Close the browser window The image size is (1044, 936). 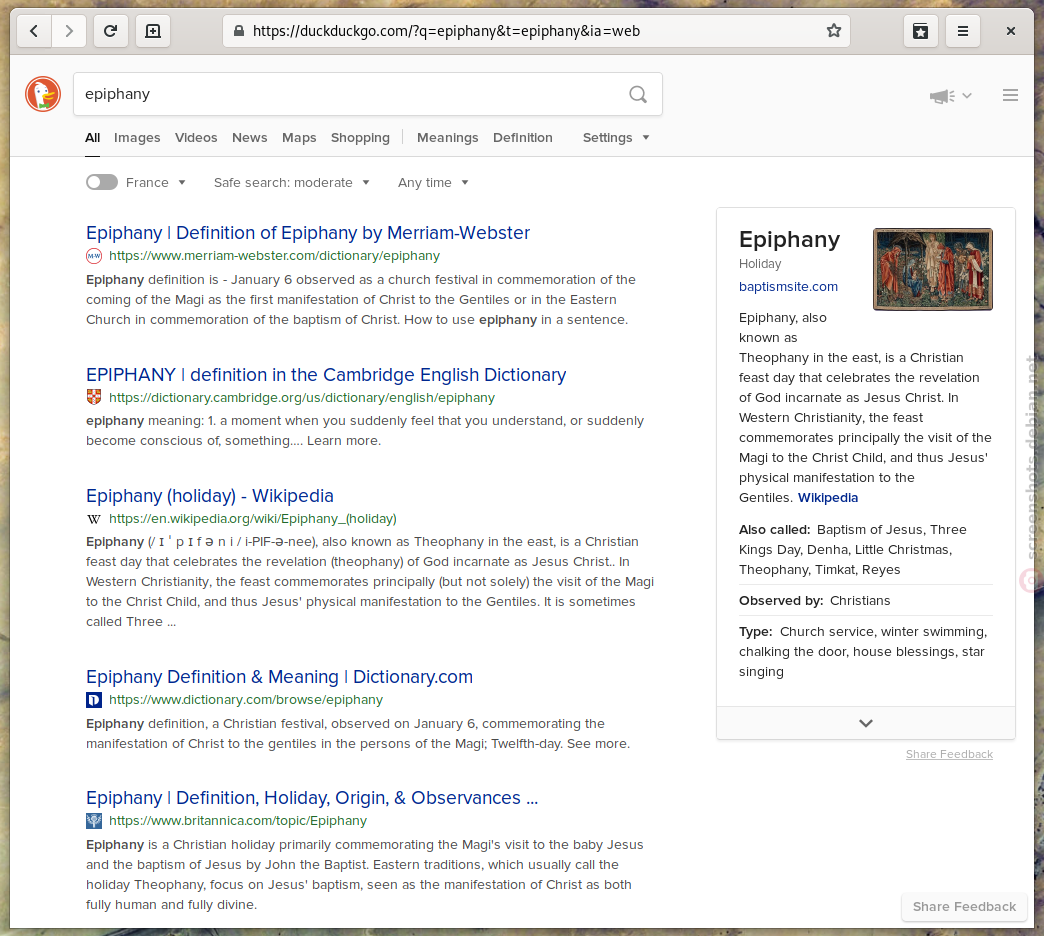(x=1011, y=31)
